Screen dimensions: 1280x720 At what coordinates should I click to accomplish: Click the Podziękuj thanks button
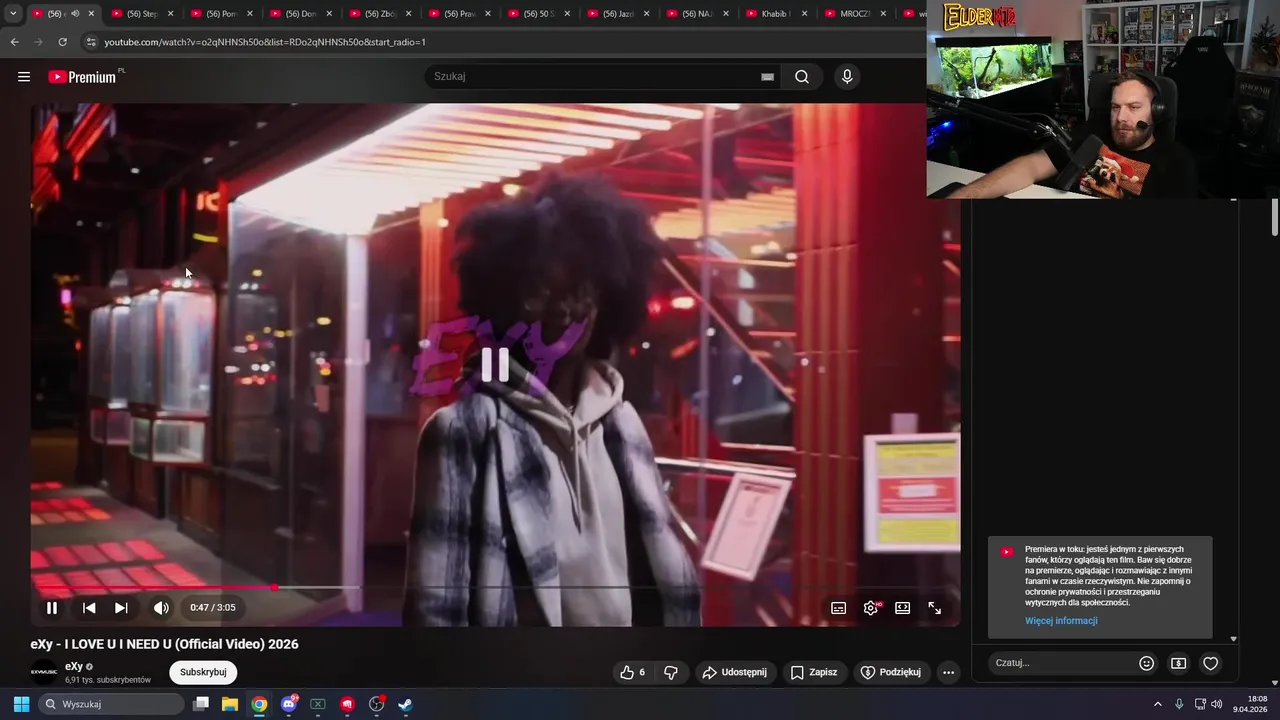pyautogui.click(x=890, y=672)
